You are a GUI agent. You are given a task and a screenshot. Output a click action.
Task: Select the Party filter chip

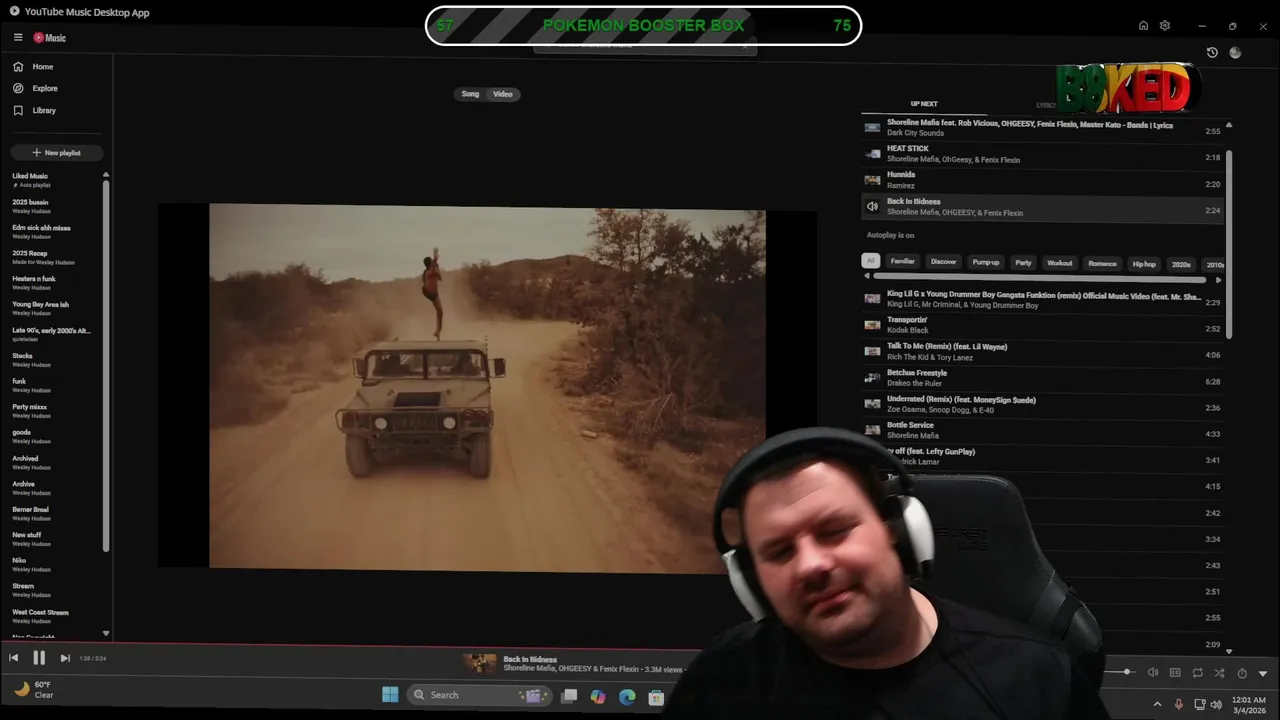1023,262
